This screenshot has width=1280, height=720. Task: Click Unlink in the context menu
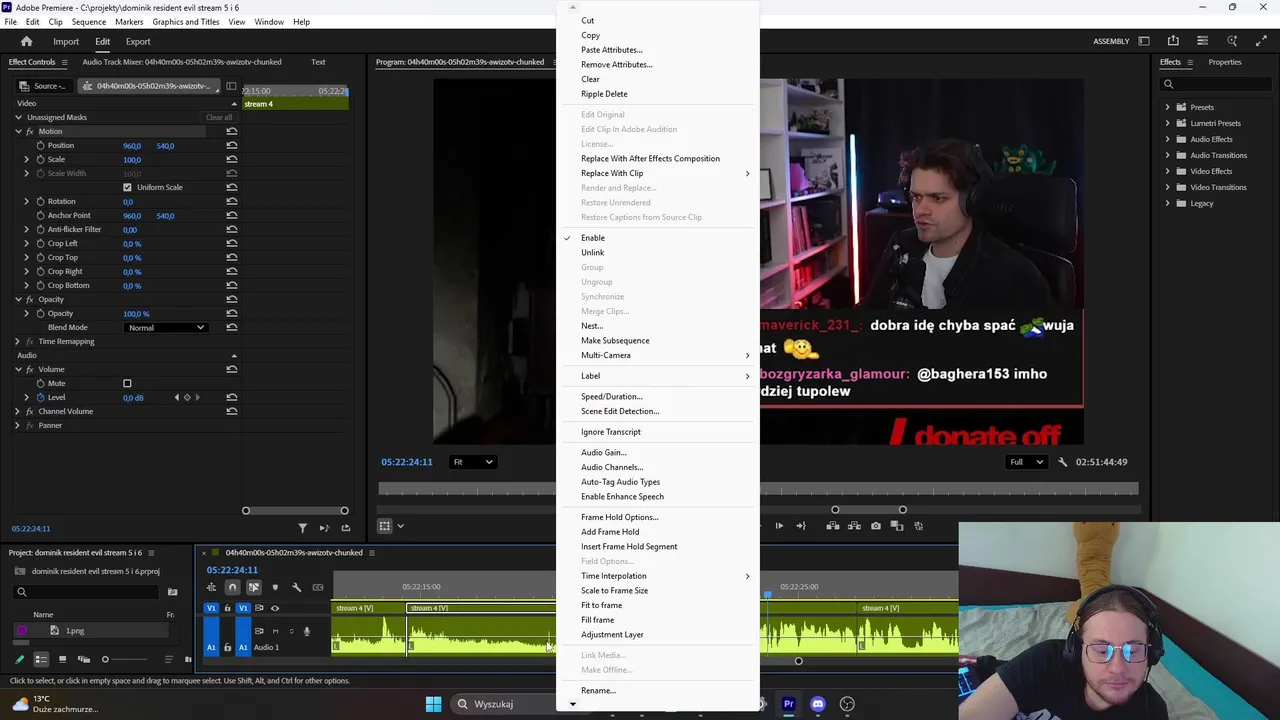tap(592, 253)
